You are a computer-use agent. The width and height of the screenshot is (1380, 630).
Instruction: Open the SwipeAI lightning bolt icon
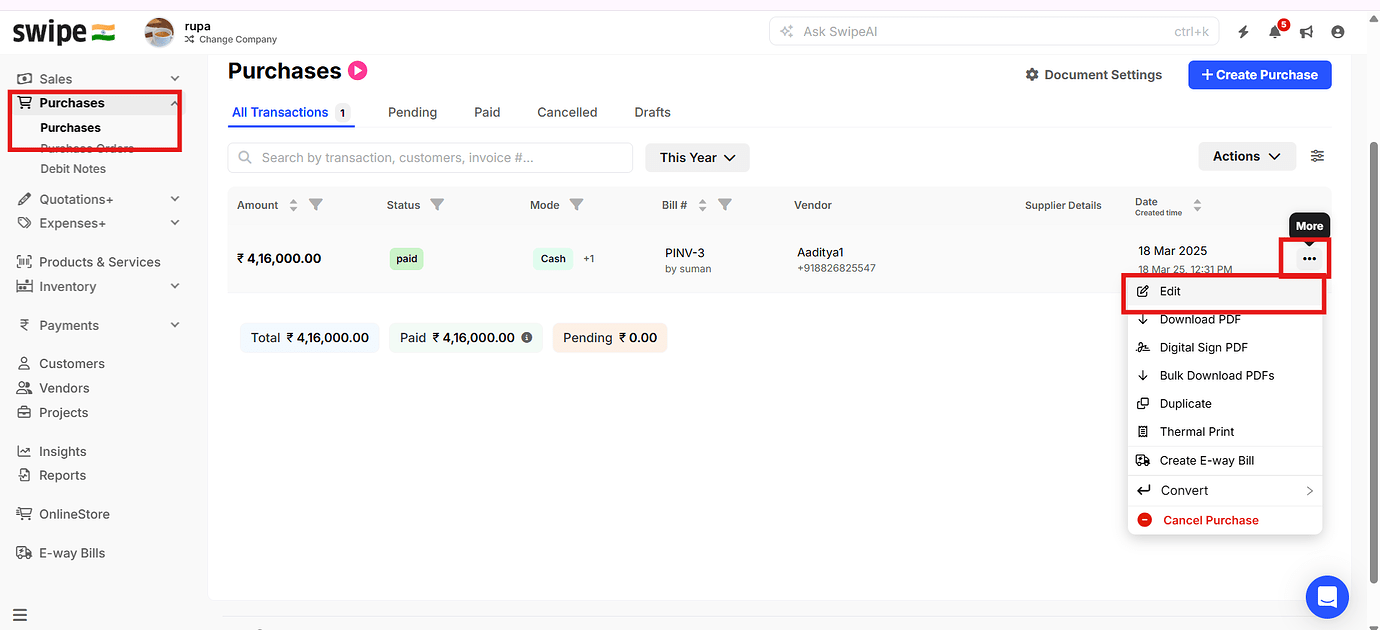1243,31
